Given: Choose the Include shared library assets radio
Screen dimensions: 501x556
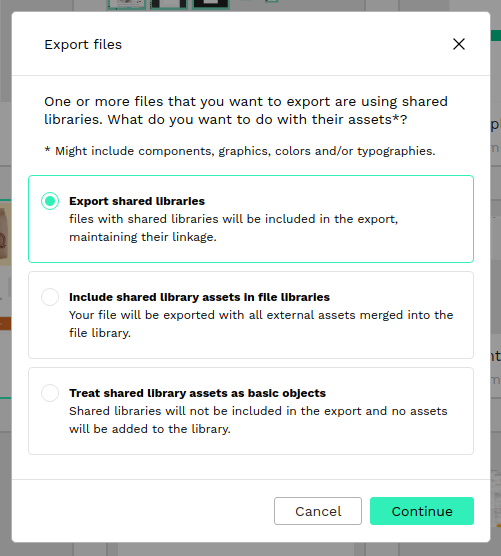Looking at the screenshot, I should [x=50, y=297].
